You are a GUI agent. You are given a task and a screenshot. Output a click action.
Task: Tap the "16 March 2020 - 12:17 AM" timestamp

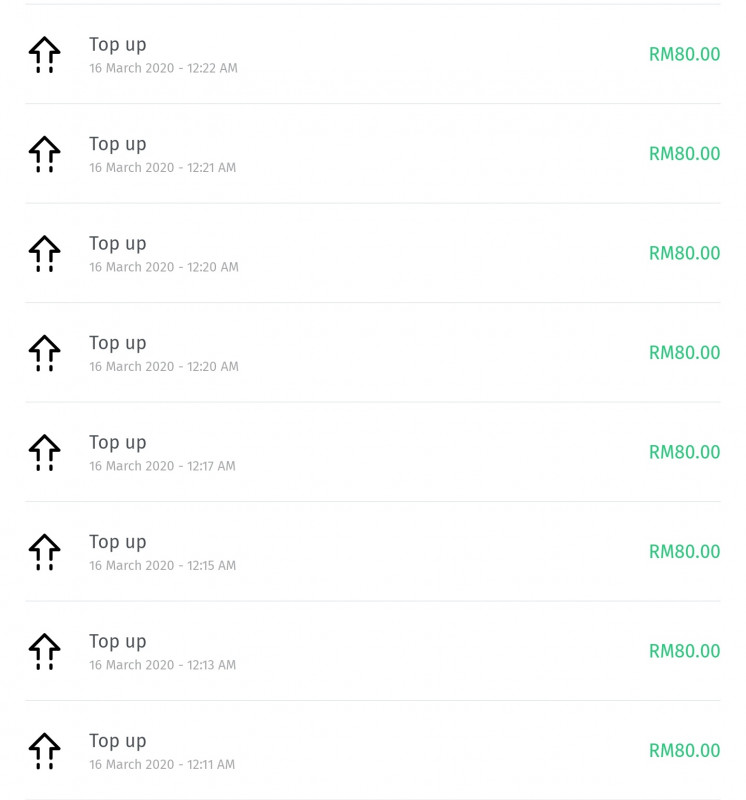point(162,466)
